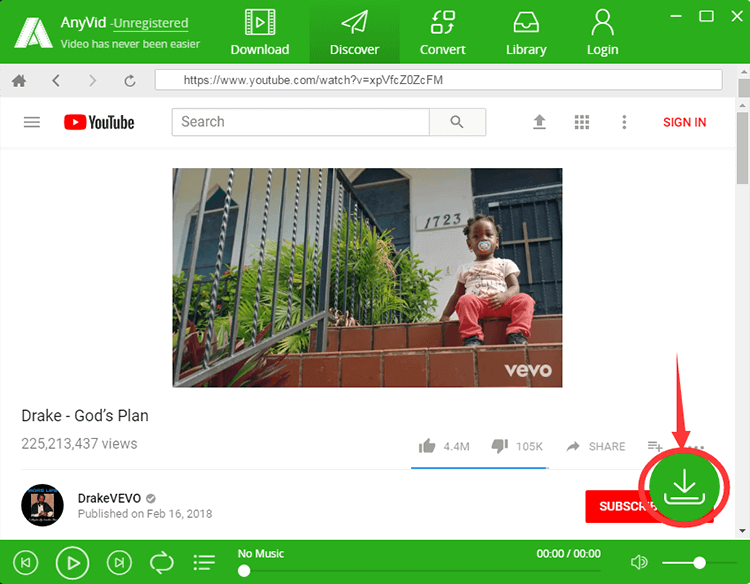Click the add to playlist icon
Image resolution: width=750 pixels, height=584 pixels.
coord(655,446)
